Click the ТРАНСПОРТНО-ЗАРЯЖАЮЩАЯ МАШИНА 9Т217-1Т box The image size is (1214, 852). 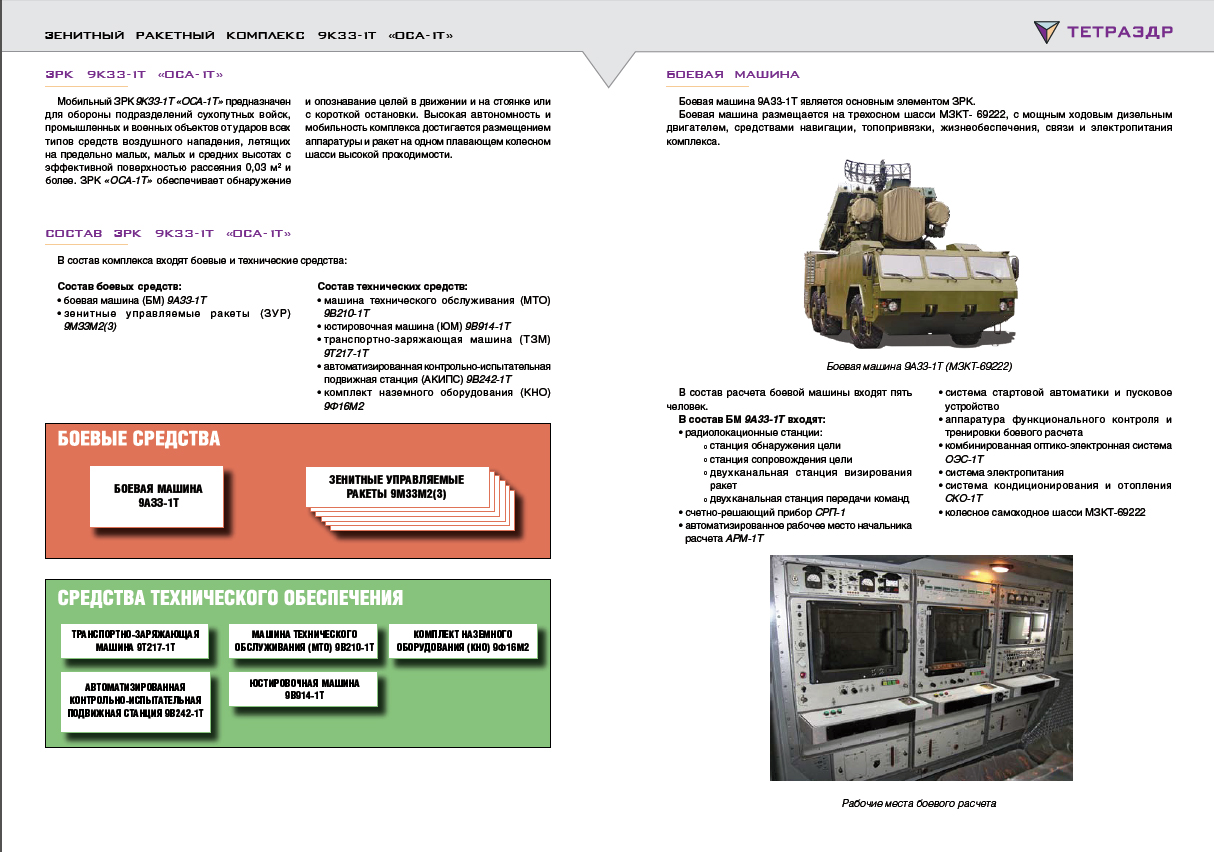pos(134,641)
